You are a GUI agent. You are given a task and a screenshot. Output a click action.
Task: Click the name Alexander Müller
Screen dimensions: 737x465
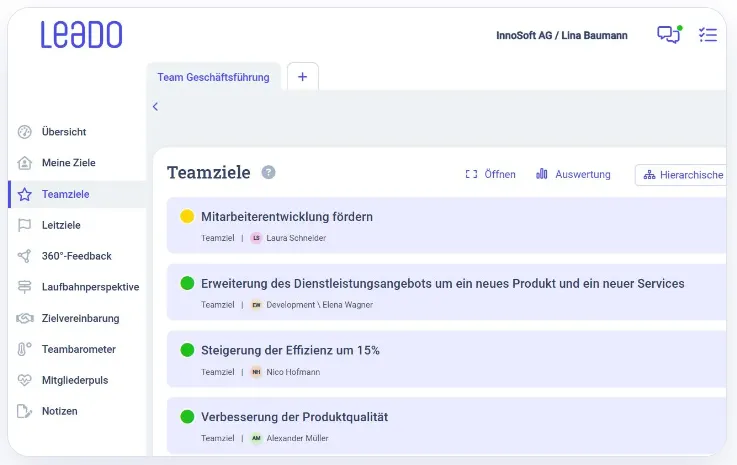297,438
